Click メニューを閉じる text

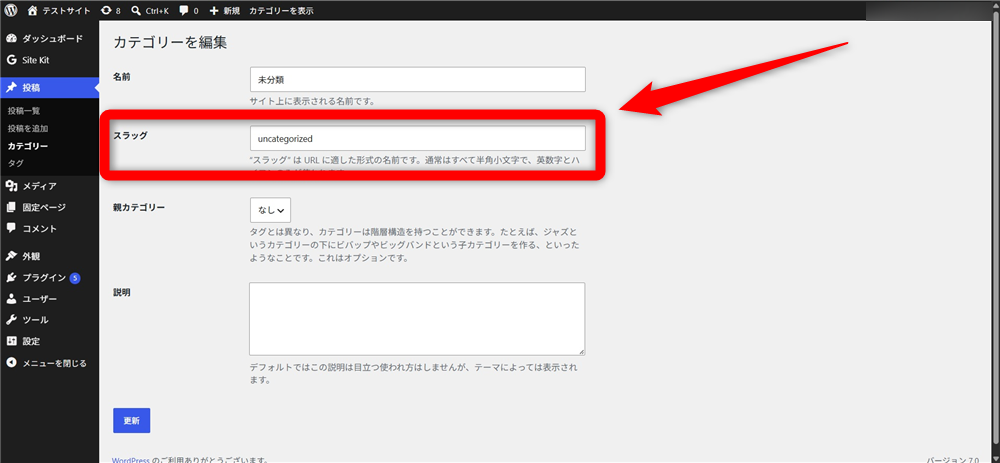[x=54, y=363]
